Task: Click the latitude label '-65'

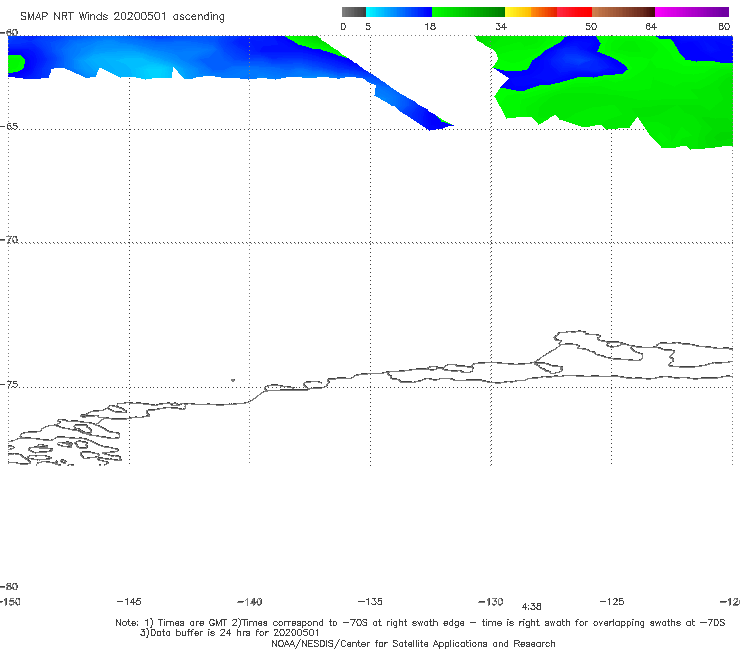Action: 9,126
